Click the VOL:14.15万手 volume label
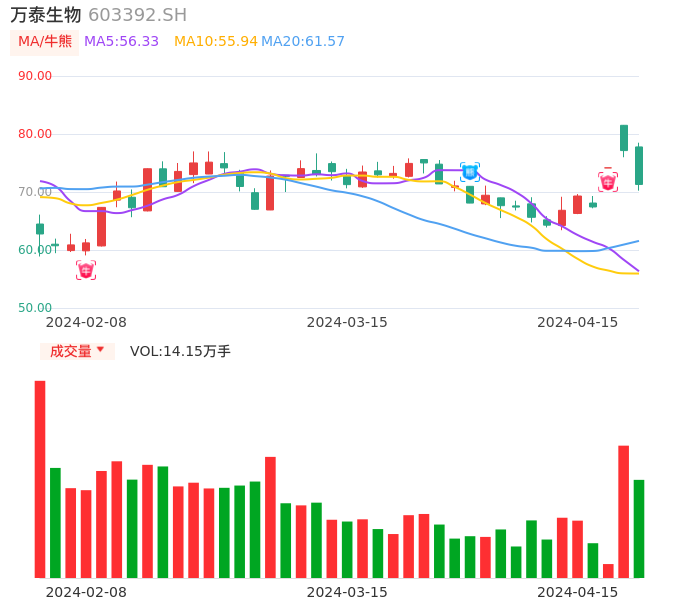Image resolution: width=686 pixels, height=606 pixels. [180, 351]
